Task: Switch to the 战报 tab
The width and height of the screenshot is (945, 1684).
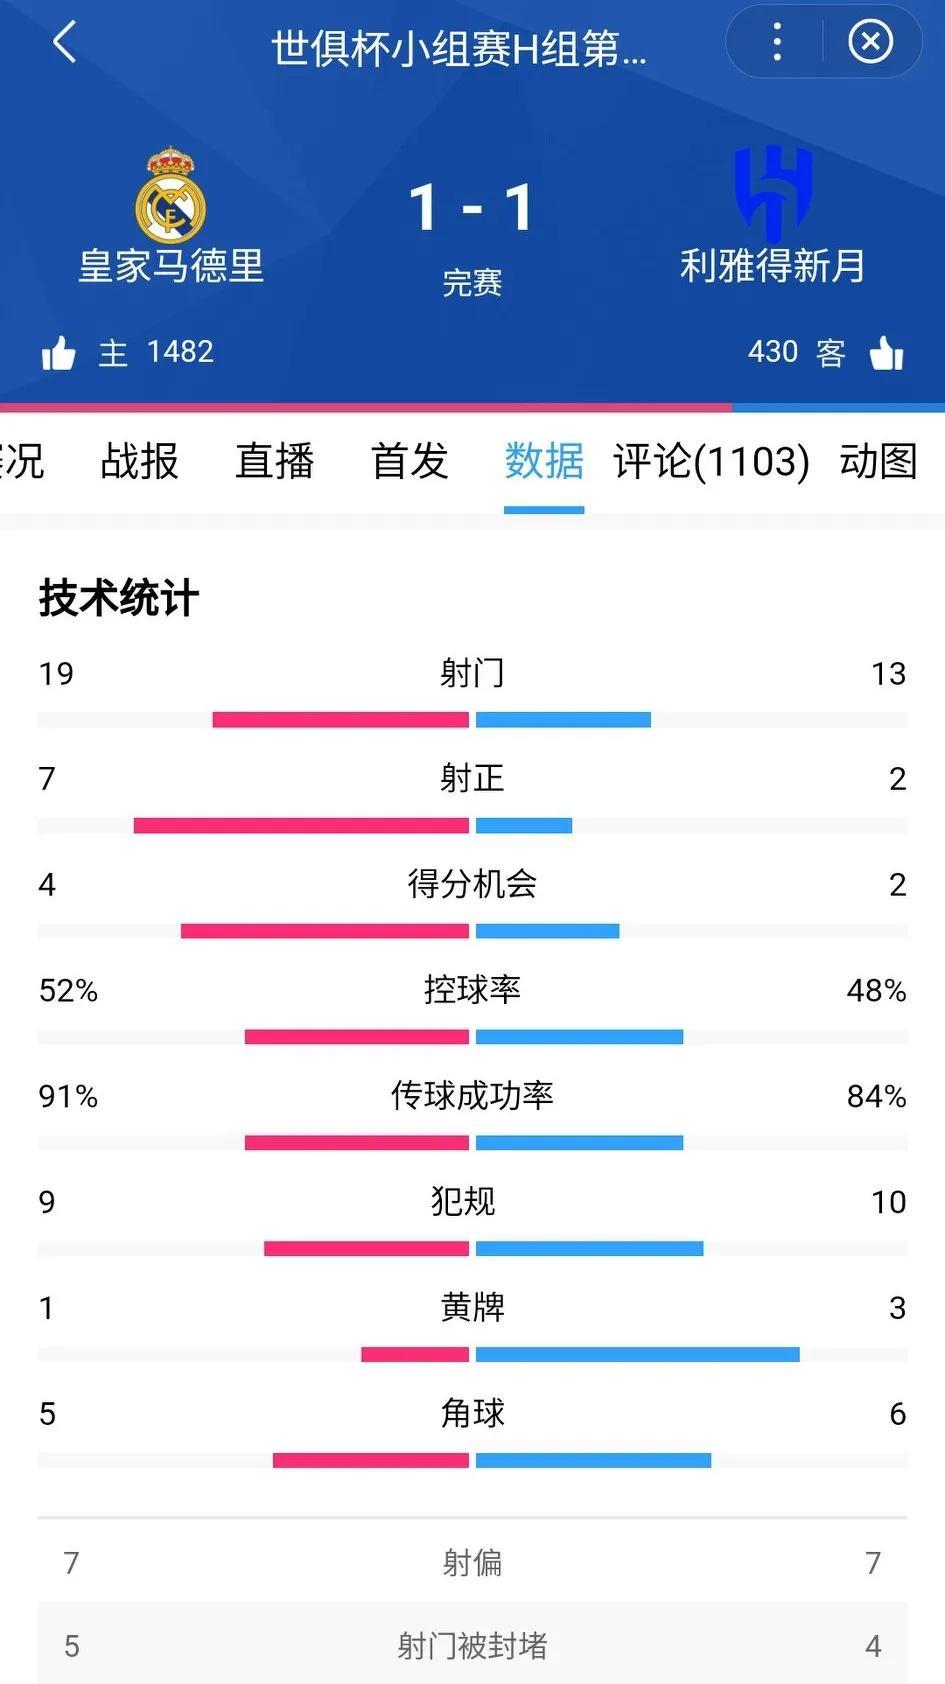Action: click(139, 461)
